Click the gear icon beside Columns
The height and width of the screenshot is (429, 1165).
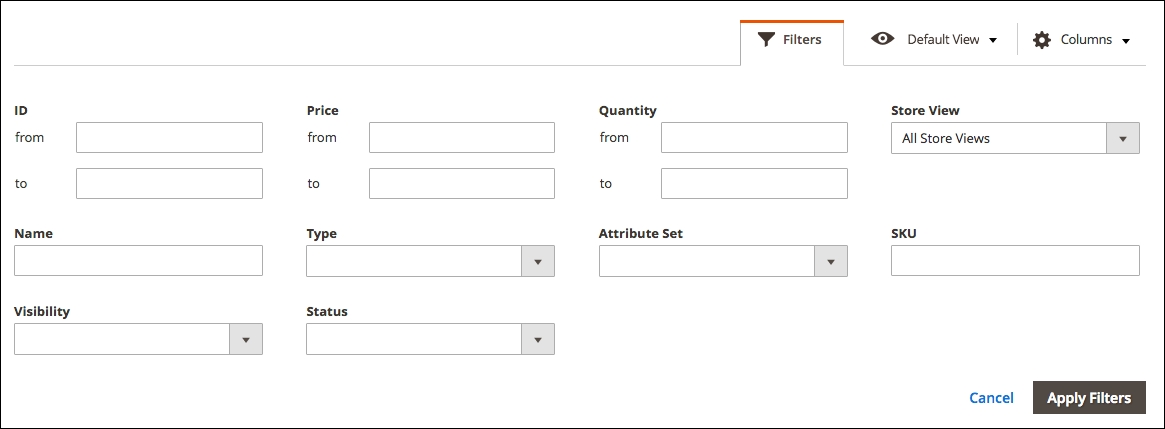pos(1042,40)
